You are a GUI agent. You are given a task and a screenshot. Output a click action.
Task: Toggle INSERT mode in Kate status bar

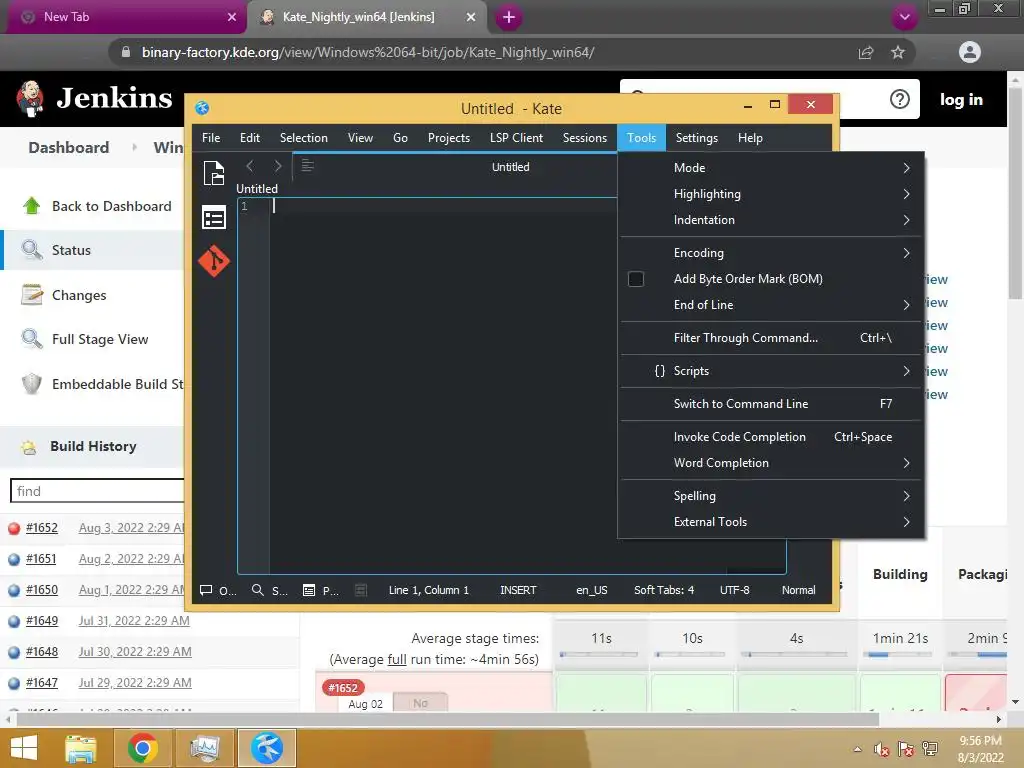[x=518, y=590]
